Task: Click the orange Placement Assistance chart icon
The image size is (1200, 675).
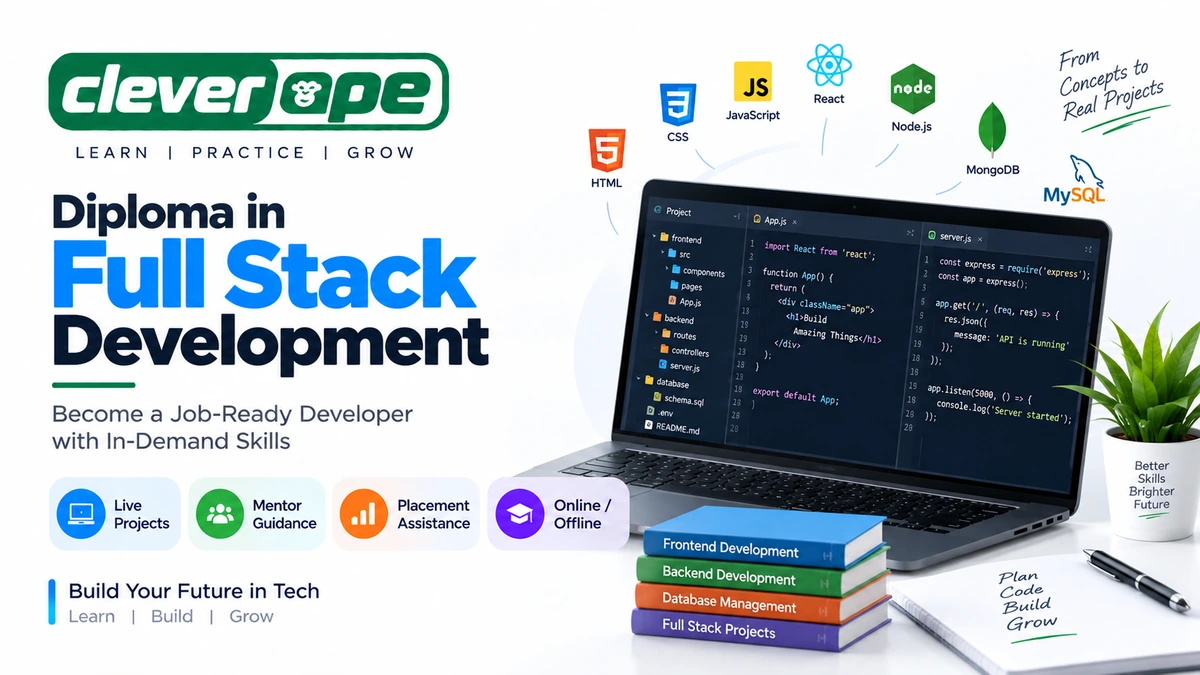Action: [364, 514]
